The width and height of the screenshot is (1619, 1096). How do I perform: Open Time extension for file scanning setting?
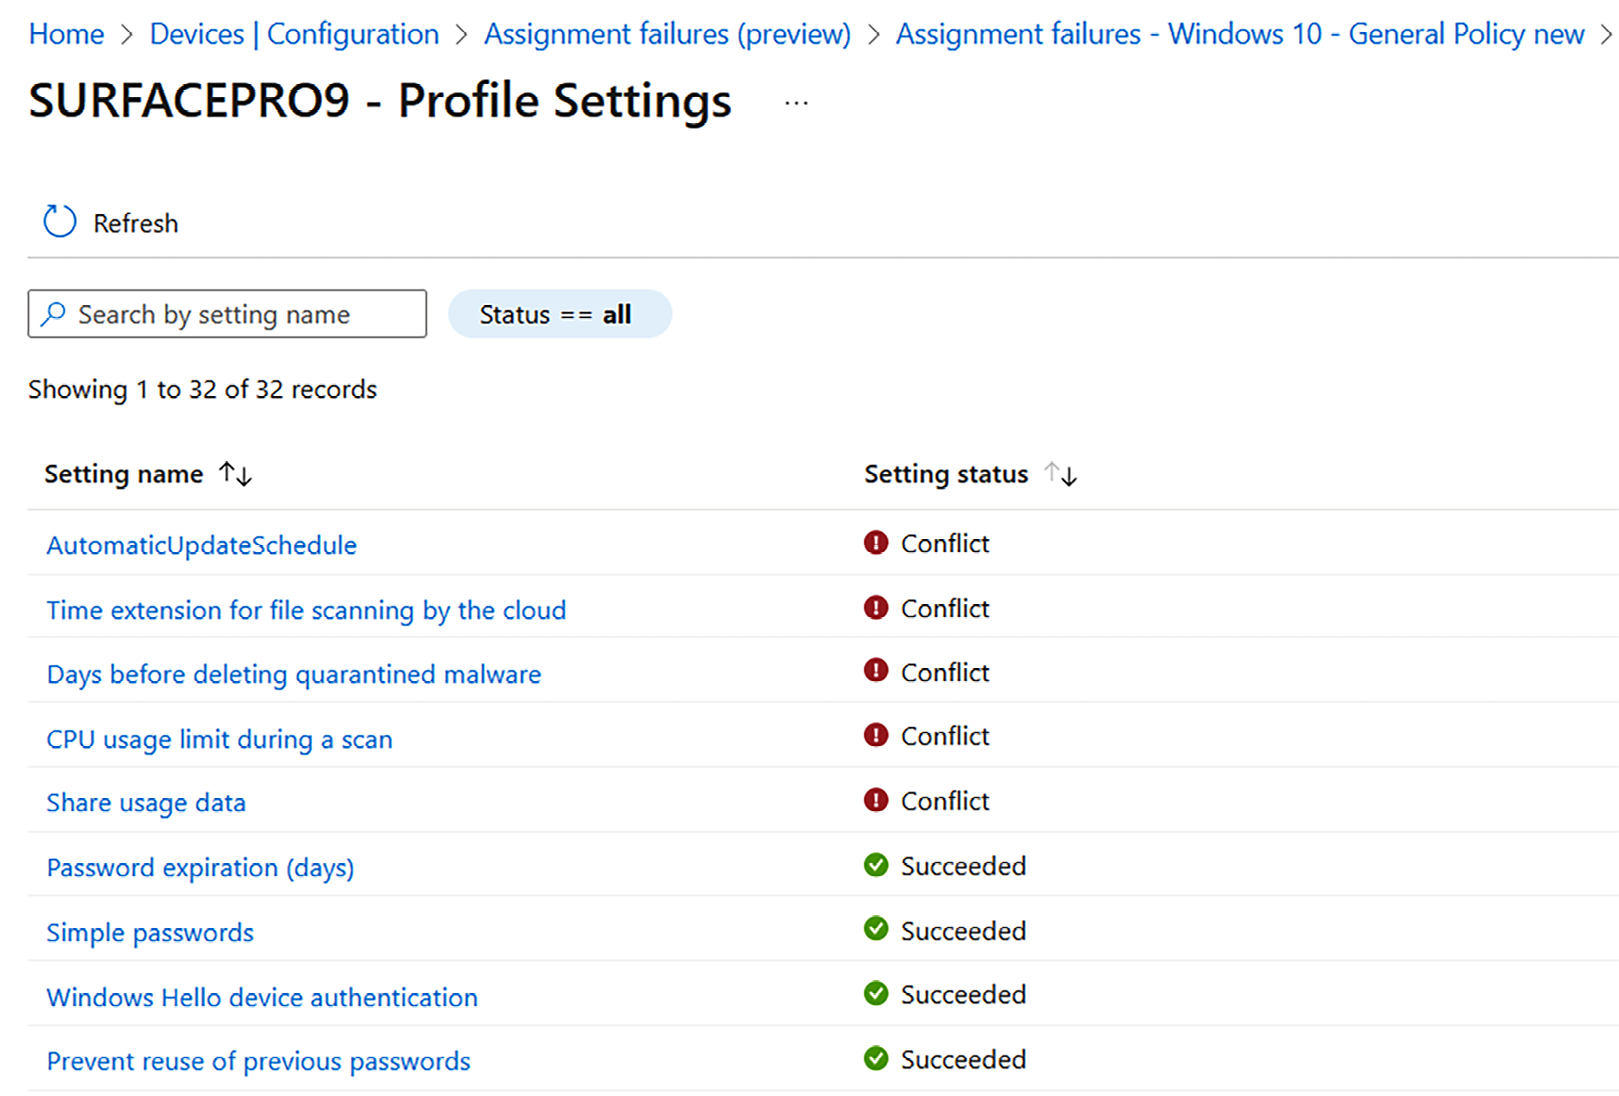306,610
